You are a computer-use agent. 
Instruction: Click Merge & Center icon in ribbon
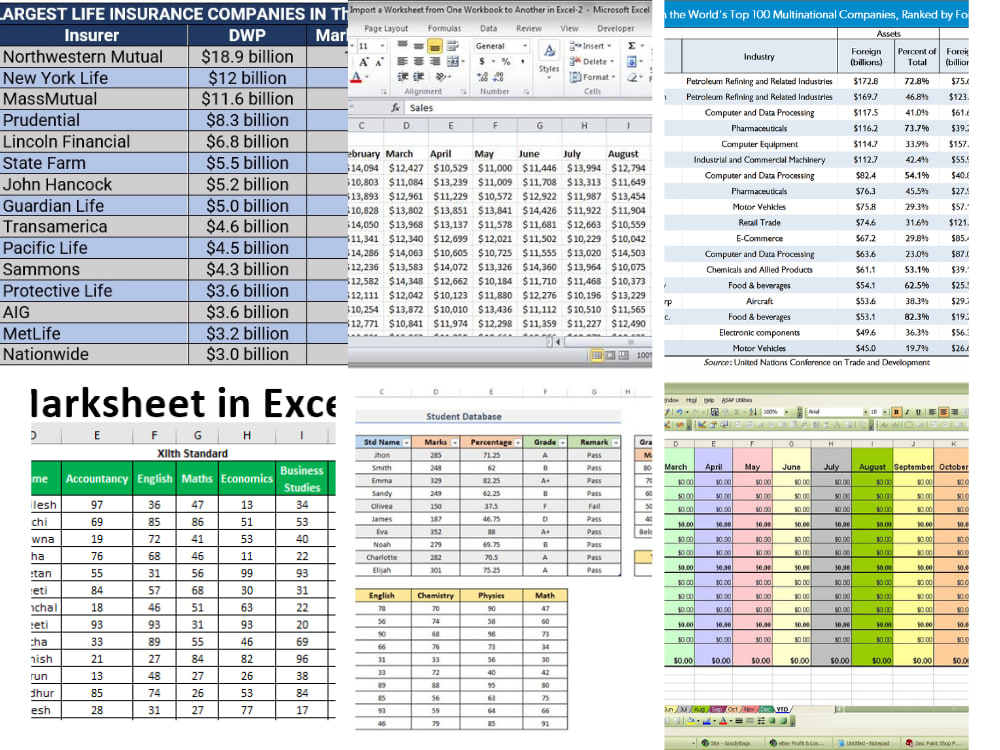[455, 61]
